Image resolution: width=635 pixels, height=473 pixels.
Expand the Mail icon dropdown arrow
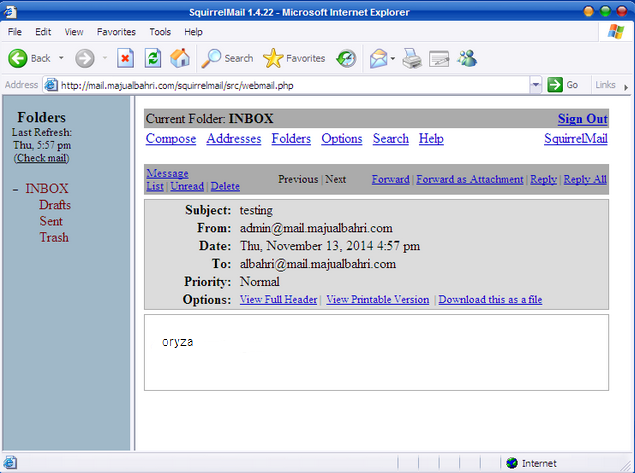(392, 59)
